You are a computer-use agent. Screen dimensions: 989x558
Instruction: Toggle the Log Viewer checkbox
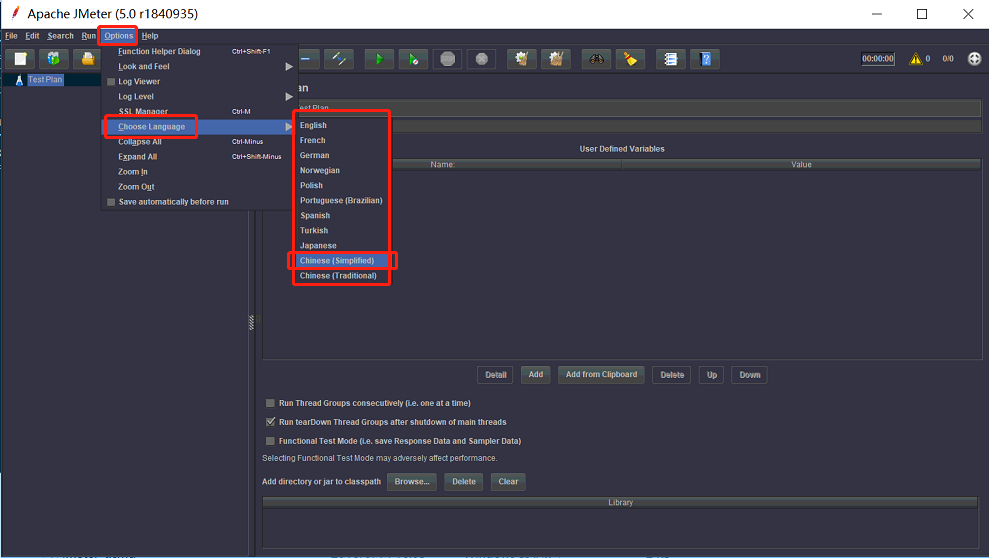tap(111, 81)
